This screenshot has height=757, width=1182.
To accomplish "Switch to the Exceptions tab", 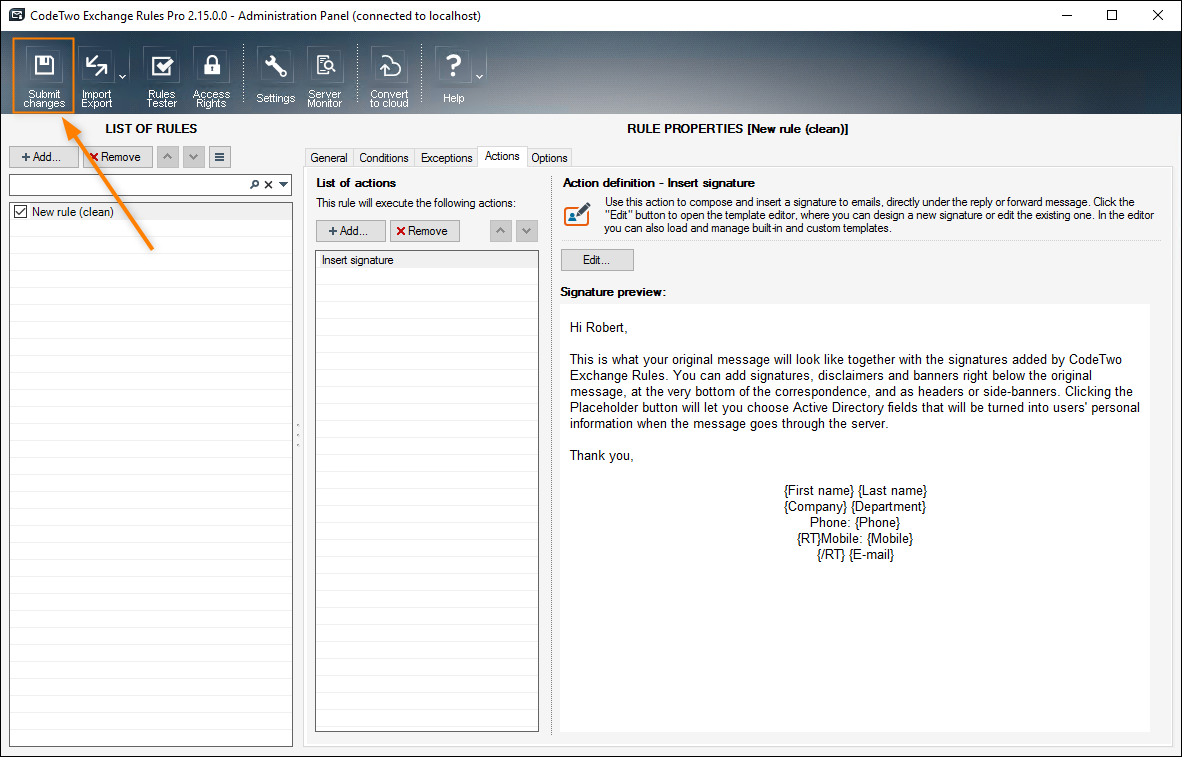I will 446,158.
